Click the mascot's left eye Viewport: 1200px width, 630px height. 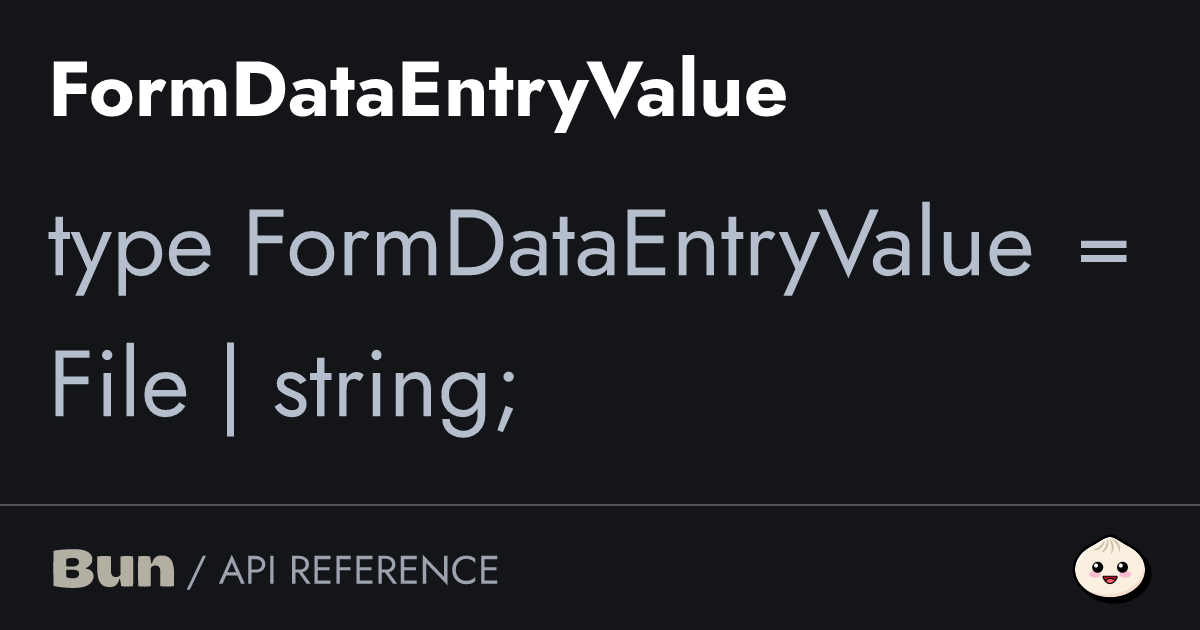(x=1099, y=569)
